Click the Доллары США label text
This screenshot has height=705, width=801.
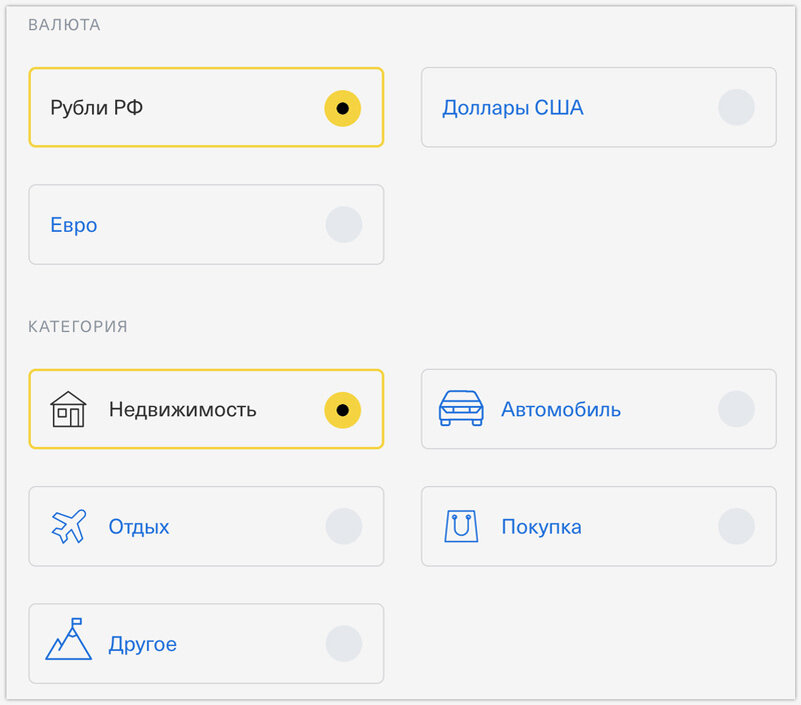pos(513,108)
